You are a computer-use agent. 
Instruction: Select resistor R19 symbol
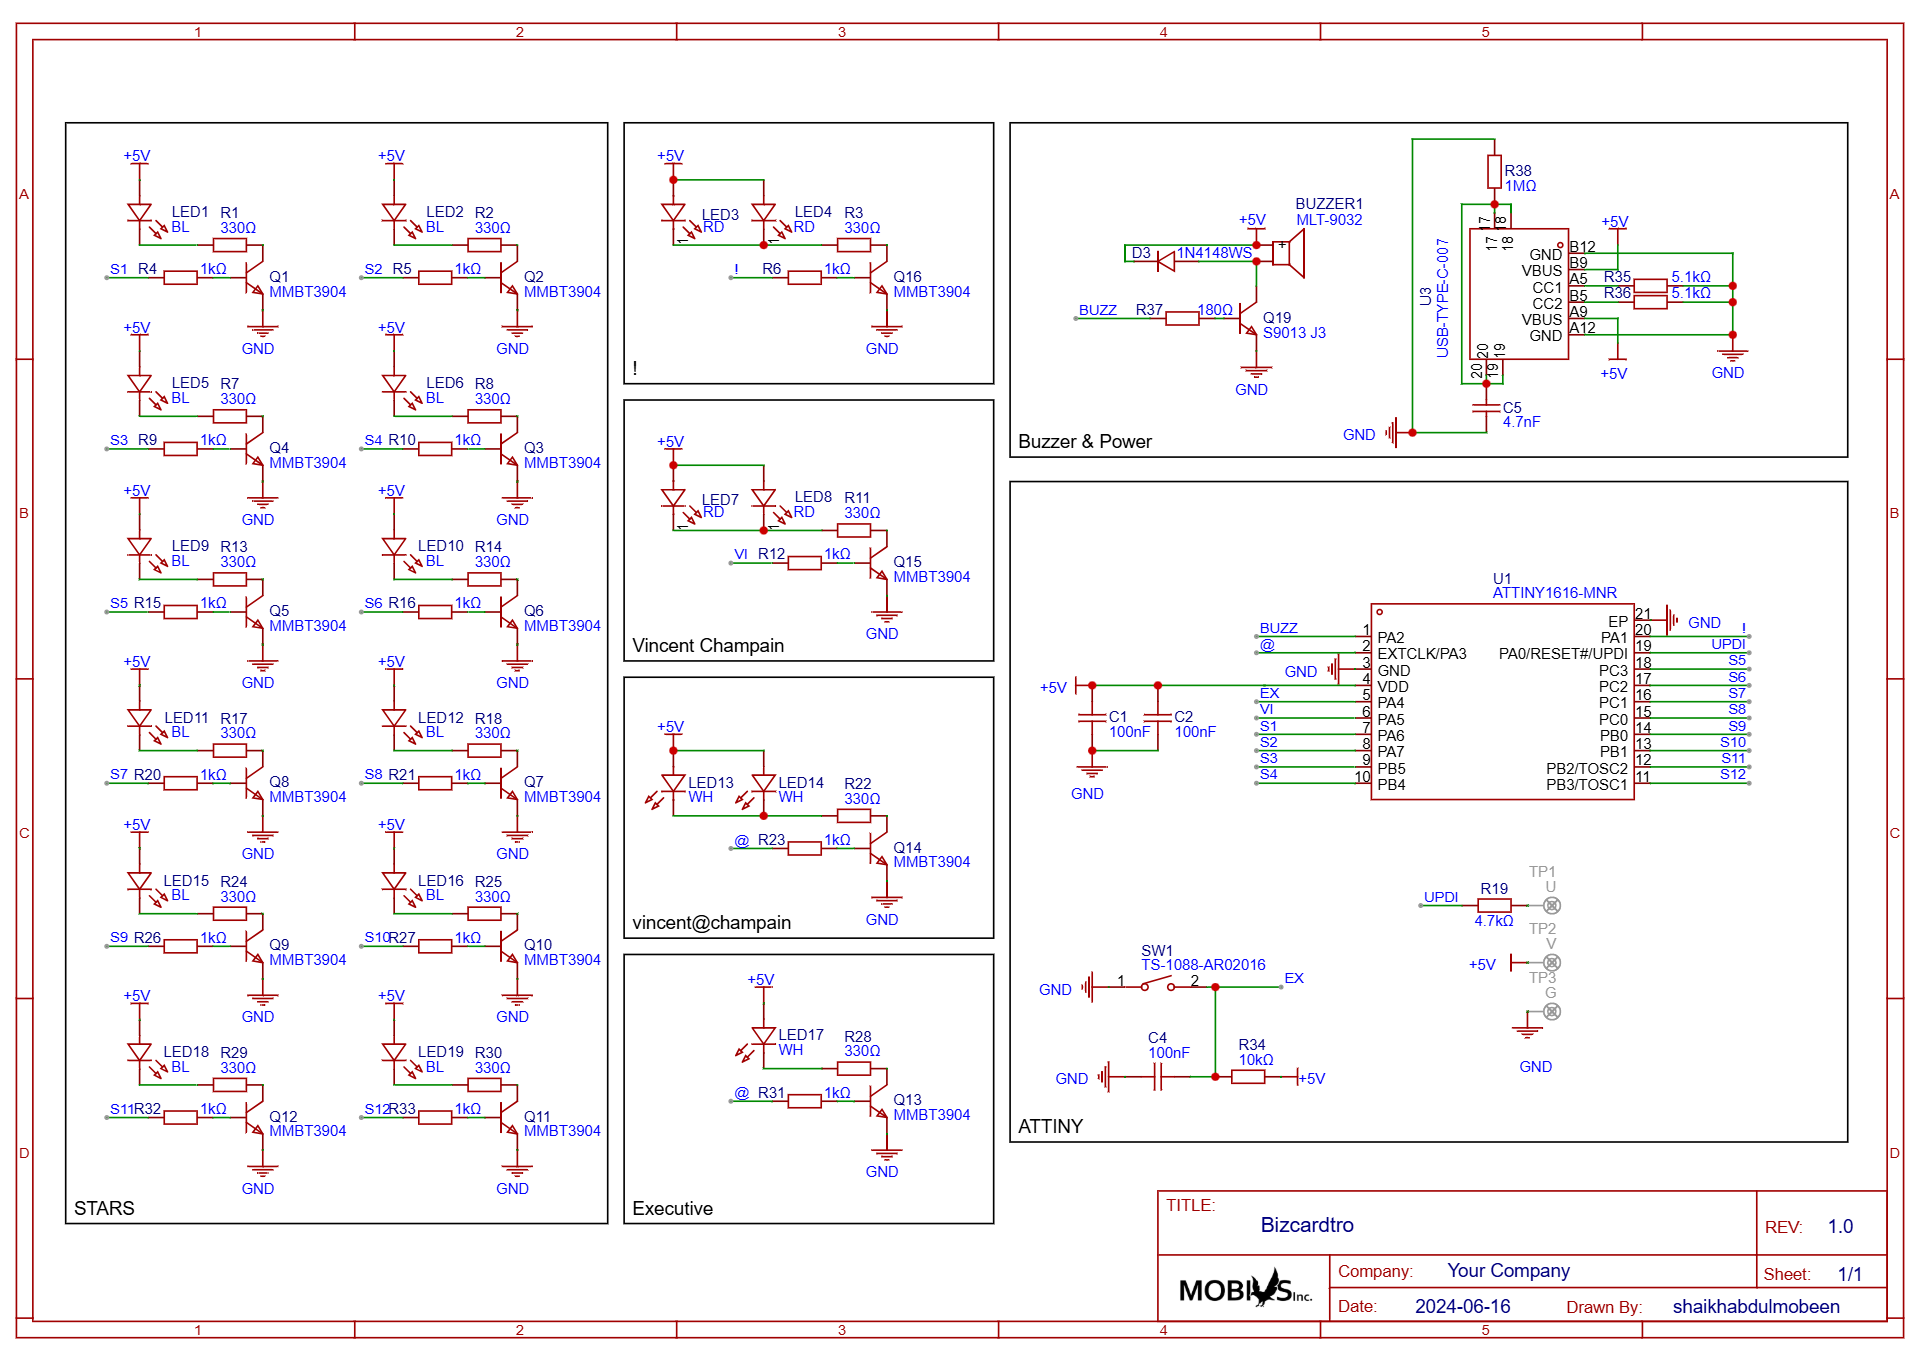click(1494, 905)
